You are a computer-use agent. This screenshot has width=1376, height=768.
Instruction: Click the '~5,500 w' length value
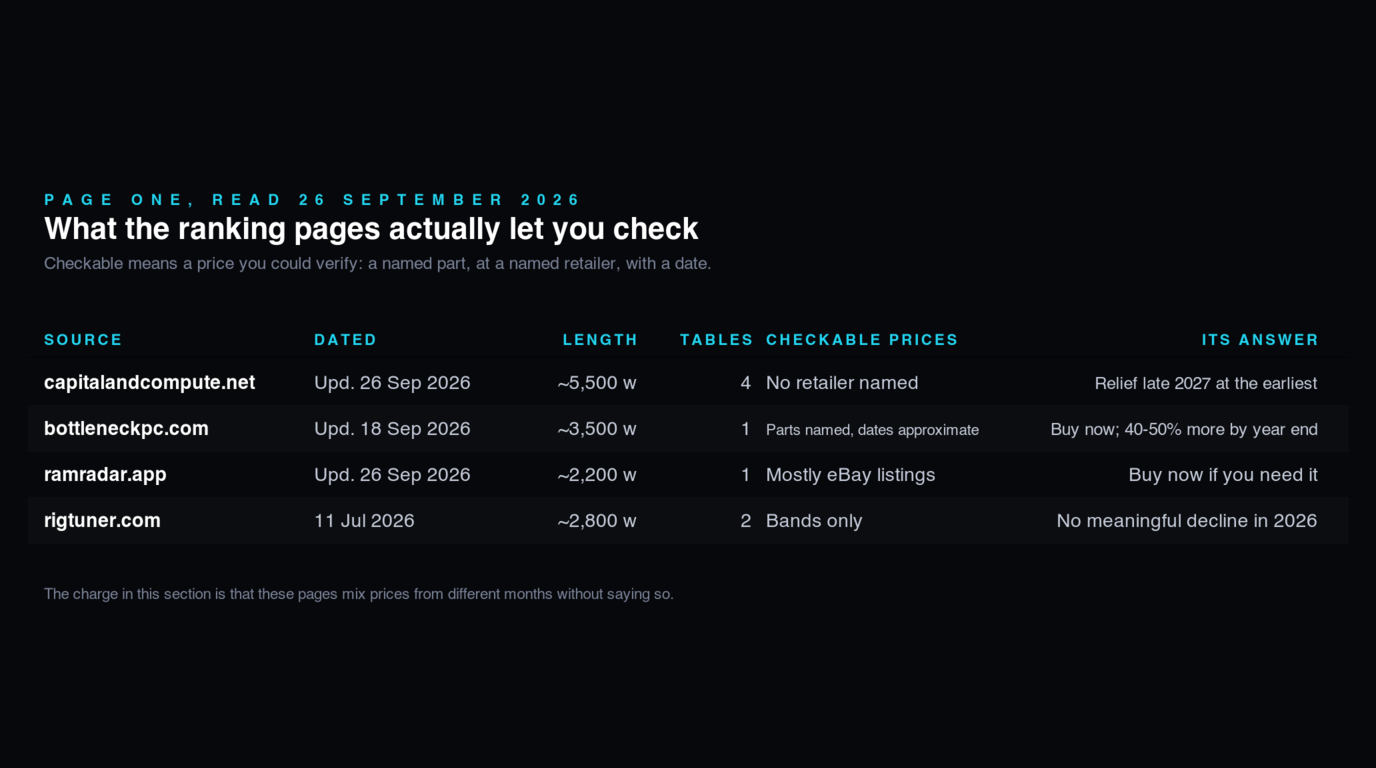597,383
